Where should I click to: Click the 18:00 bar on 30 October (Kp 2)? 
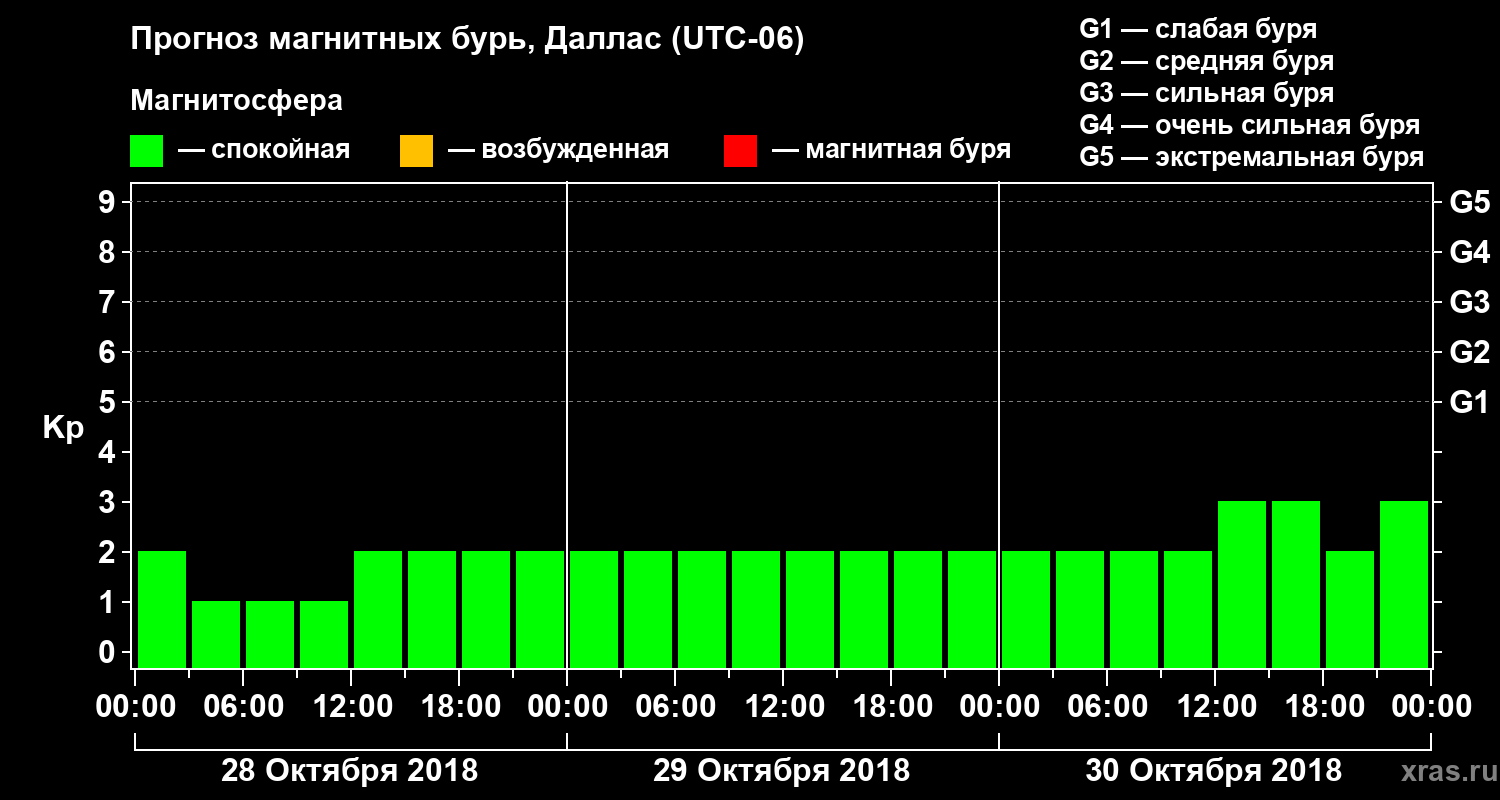click(x=1350, y=609)
